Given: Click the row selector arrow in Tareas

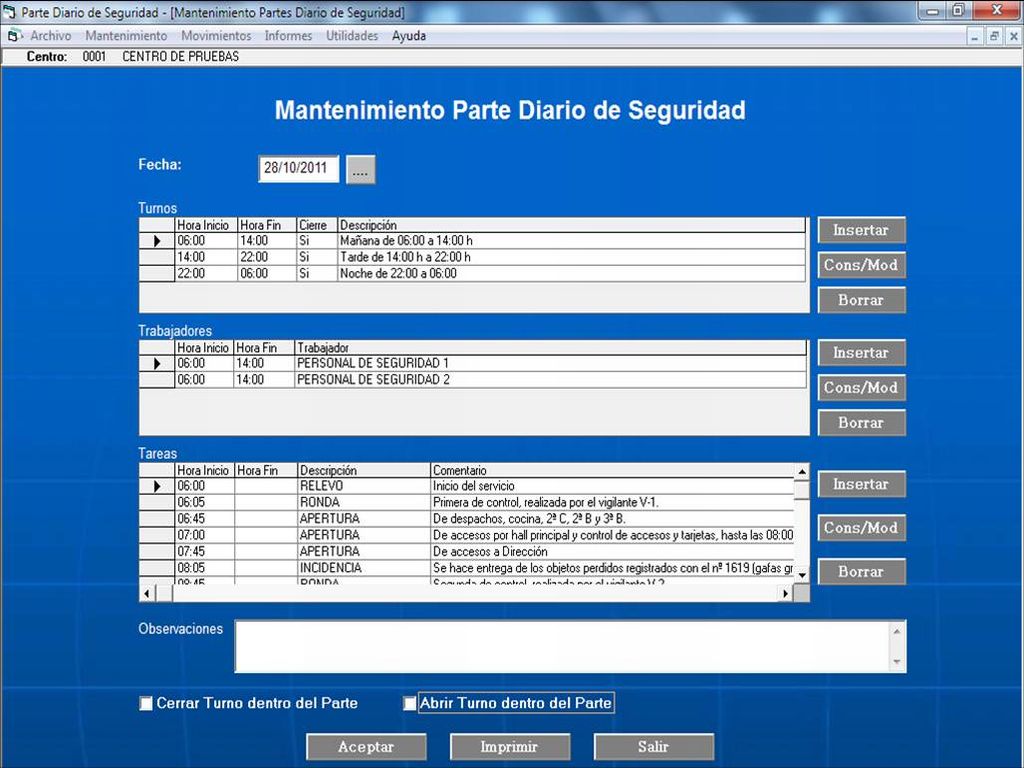Looking at the screenshot, I should 157,486.
